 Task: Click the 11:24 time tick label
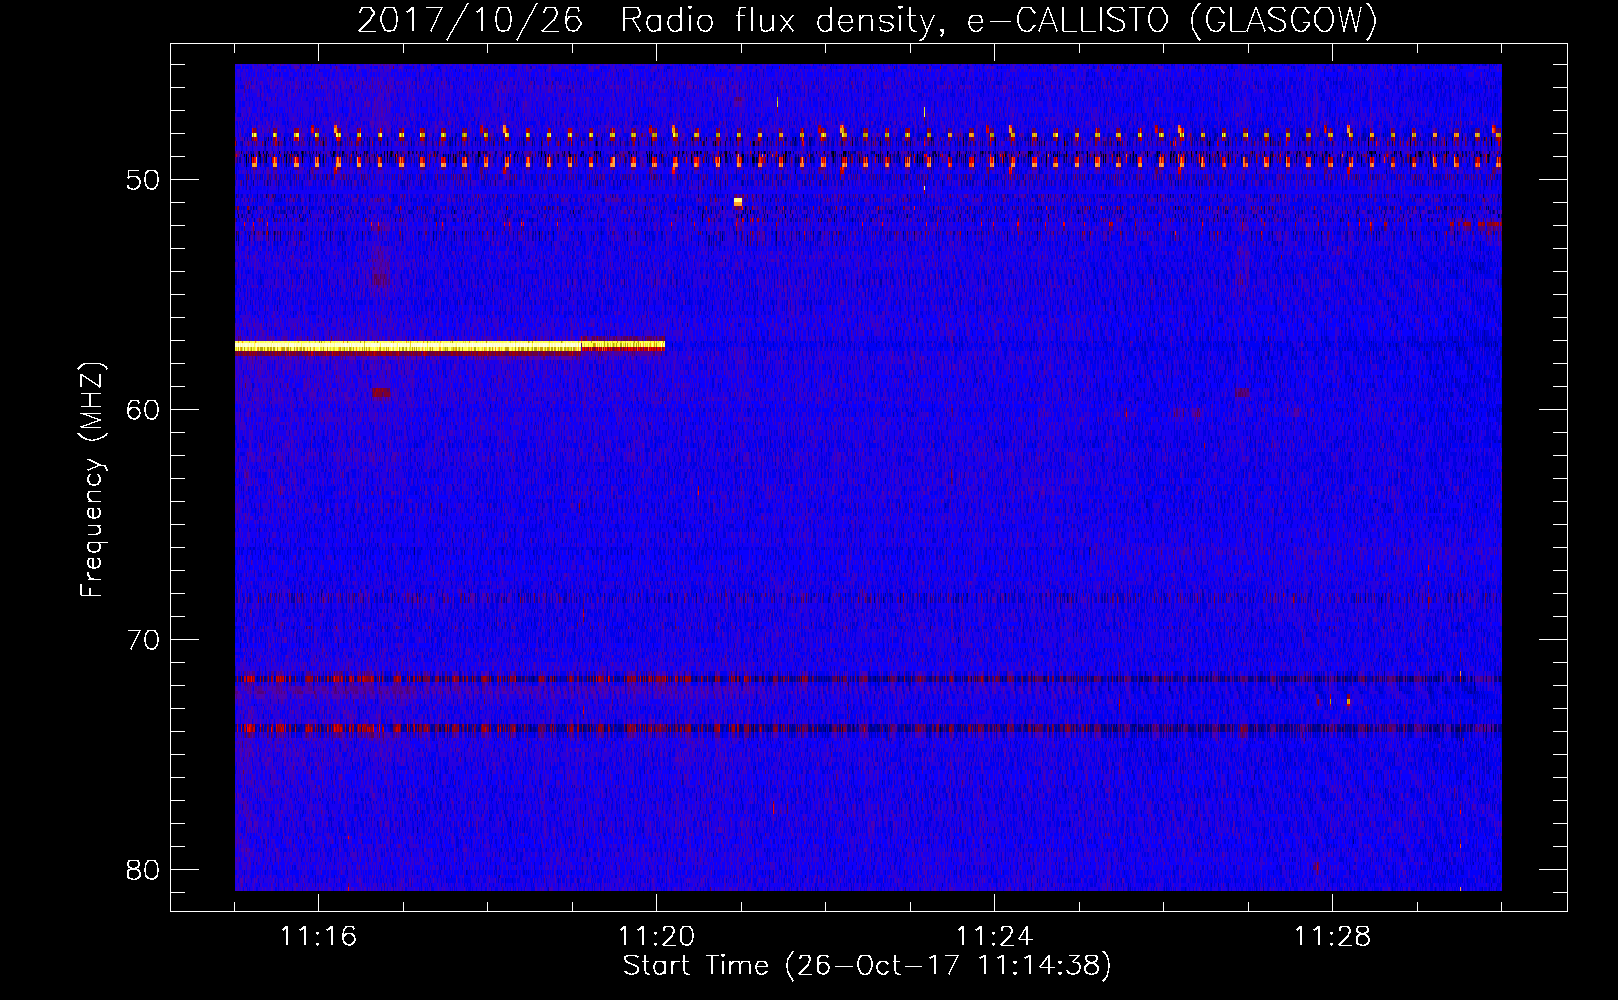click(x=994, y=936)
